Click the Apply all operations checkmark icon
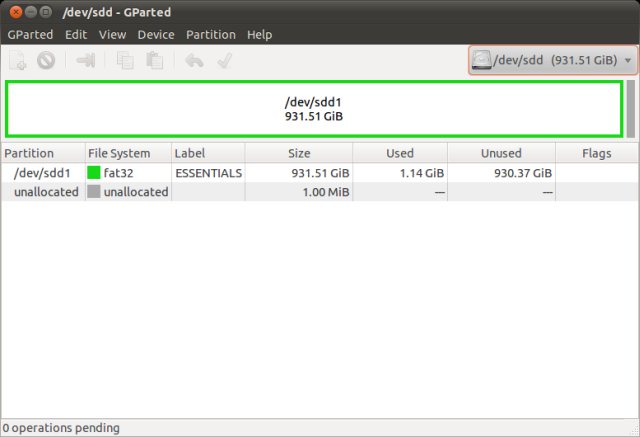Viewport: 640px width, 437px height. [x=224, y=61]
